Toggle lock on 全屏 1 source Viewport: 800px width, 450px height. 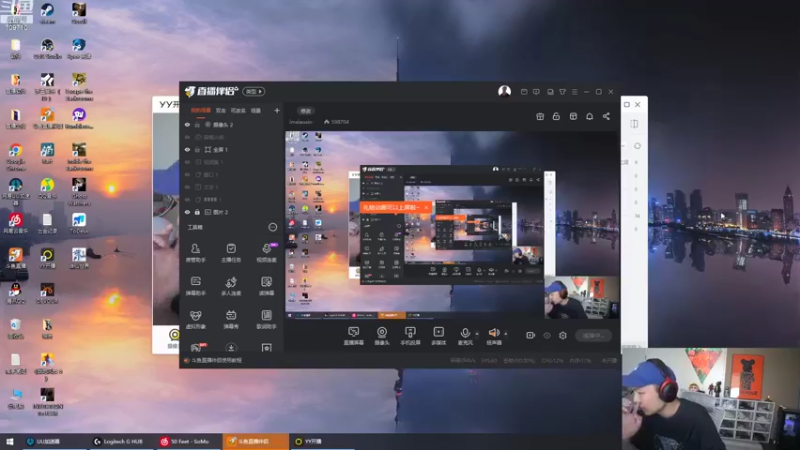coord(197,149)
